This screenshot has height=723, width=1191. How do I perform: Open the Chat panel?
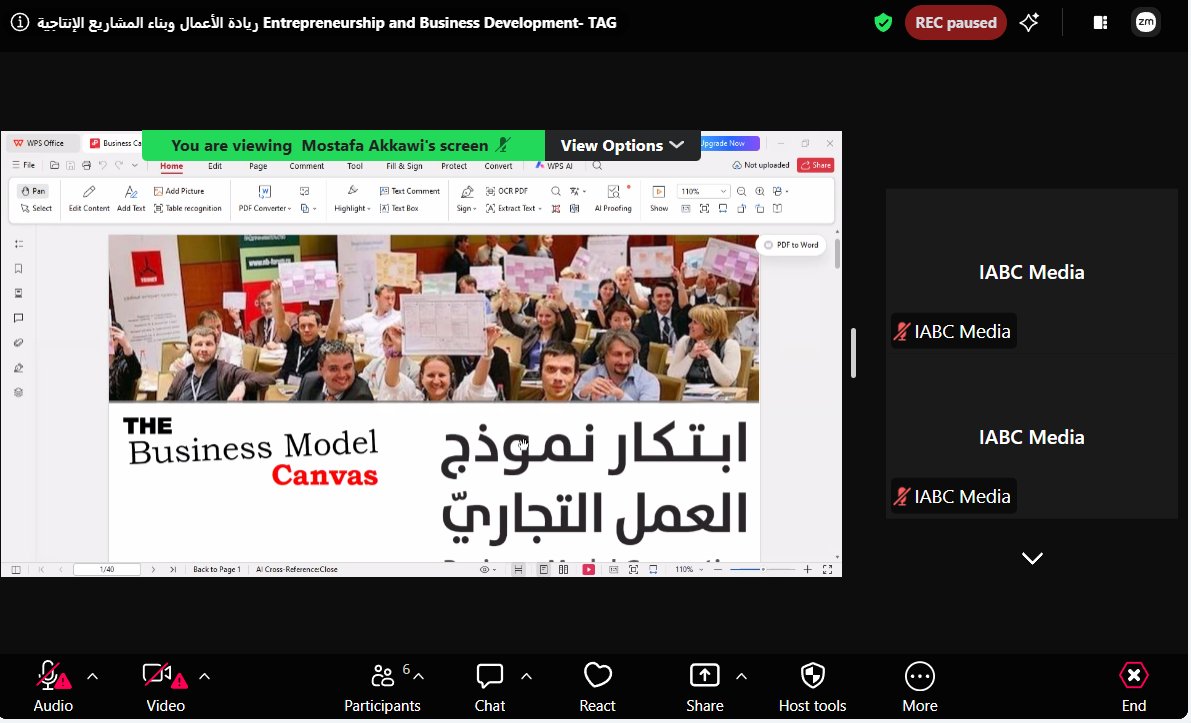pyautogui.click(x=490, y=686)
